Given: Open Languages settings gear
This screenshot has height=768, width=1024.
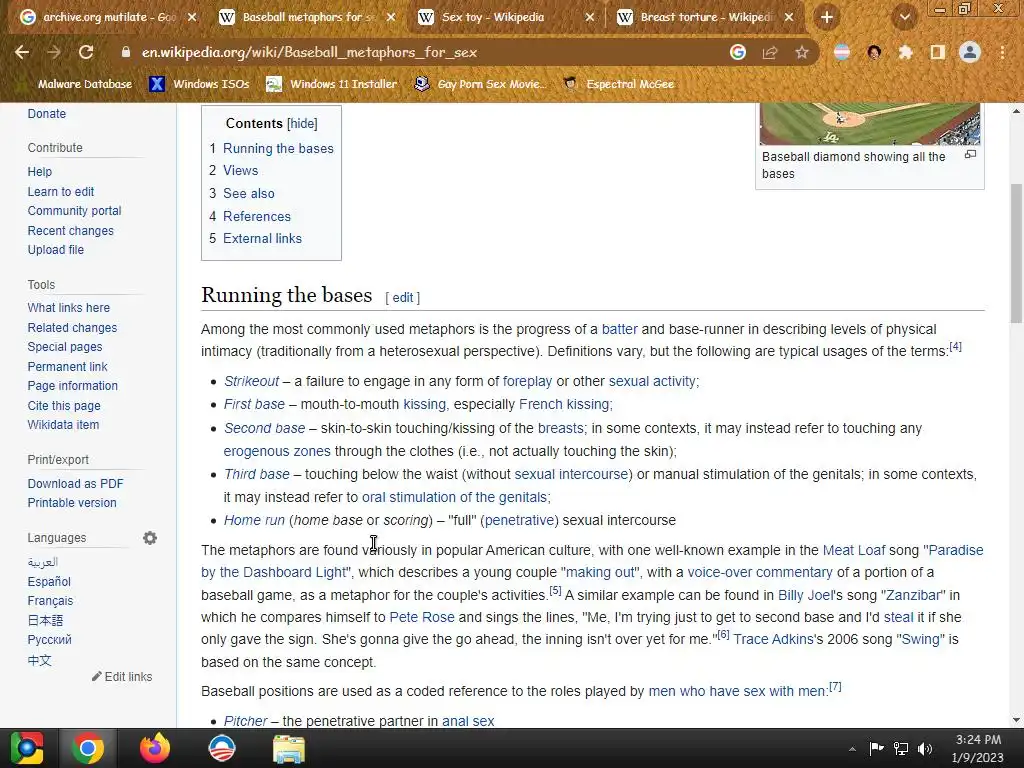Looking at the screenshot, I should point(150,538).
